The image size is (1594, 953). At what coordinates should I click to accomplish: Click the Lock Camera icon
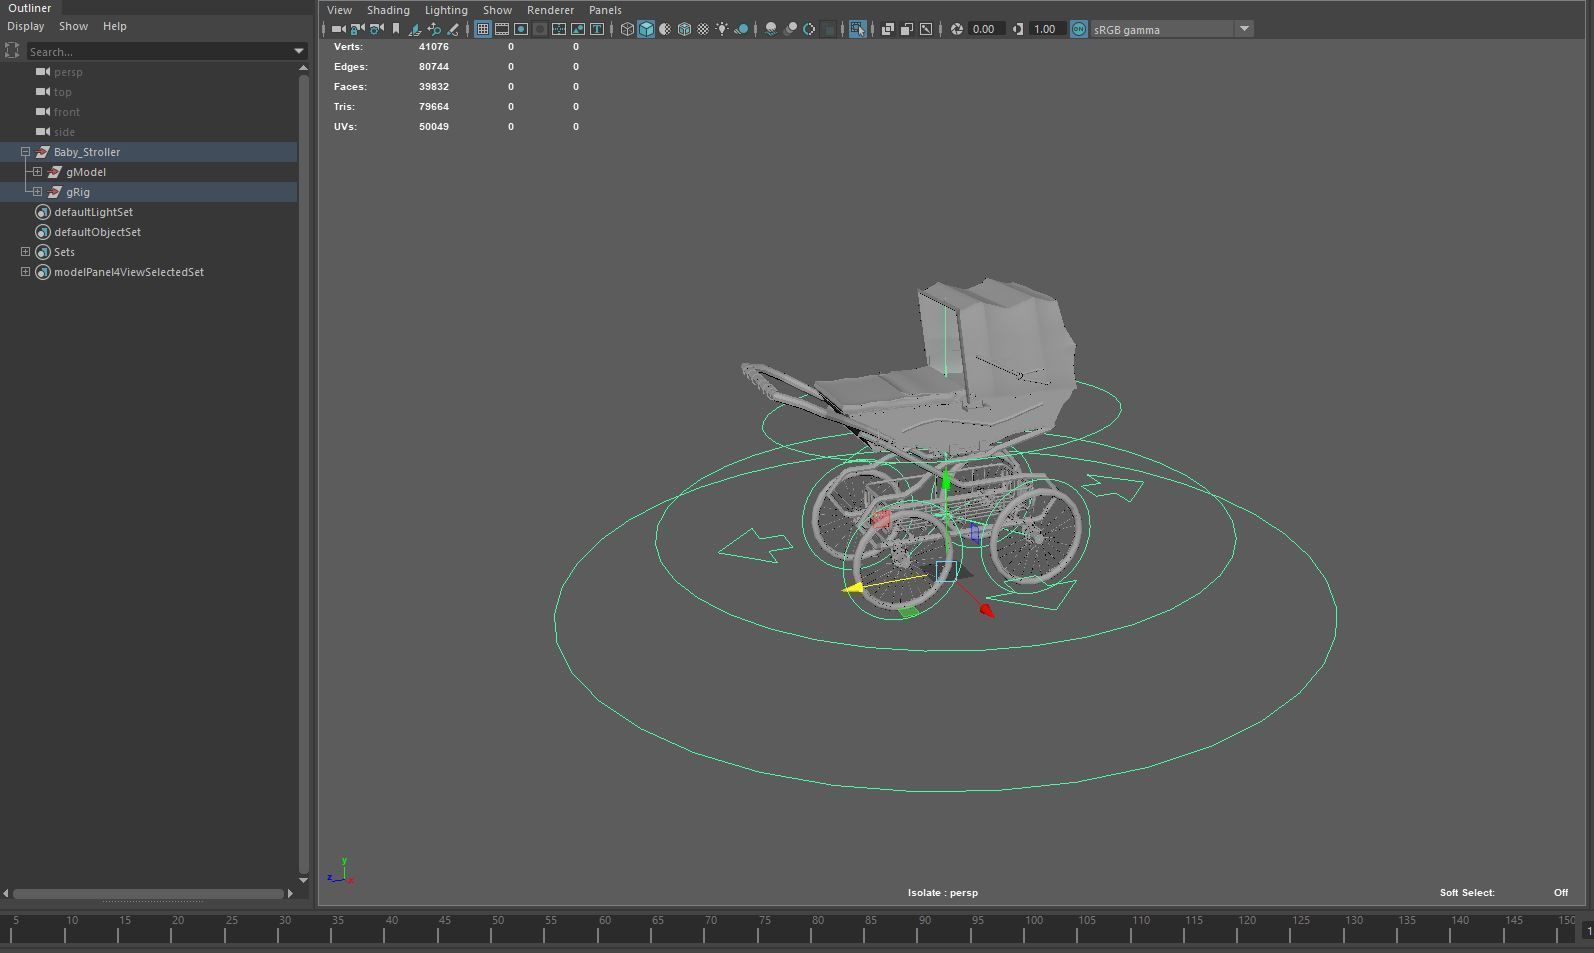pos(357,29)
